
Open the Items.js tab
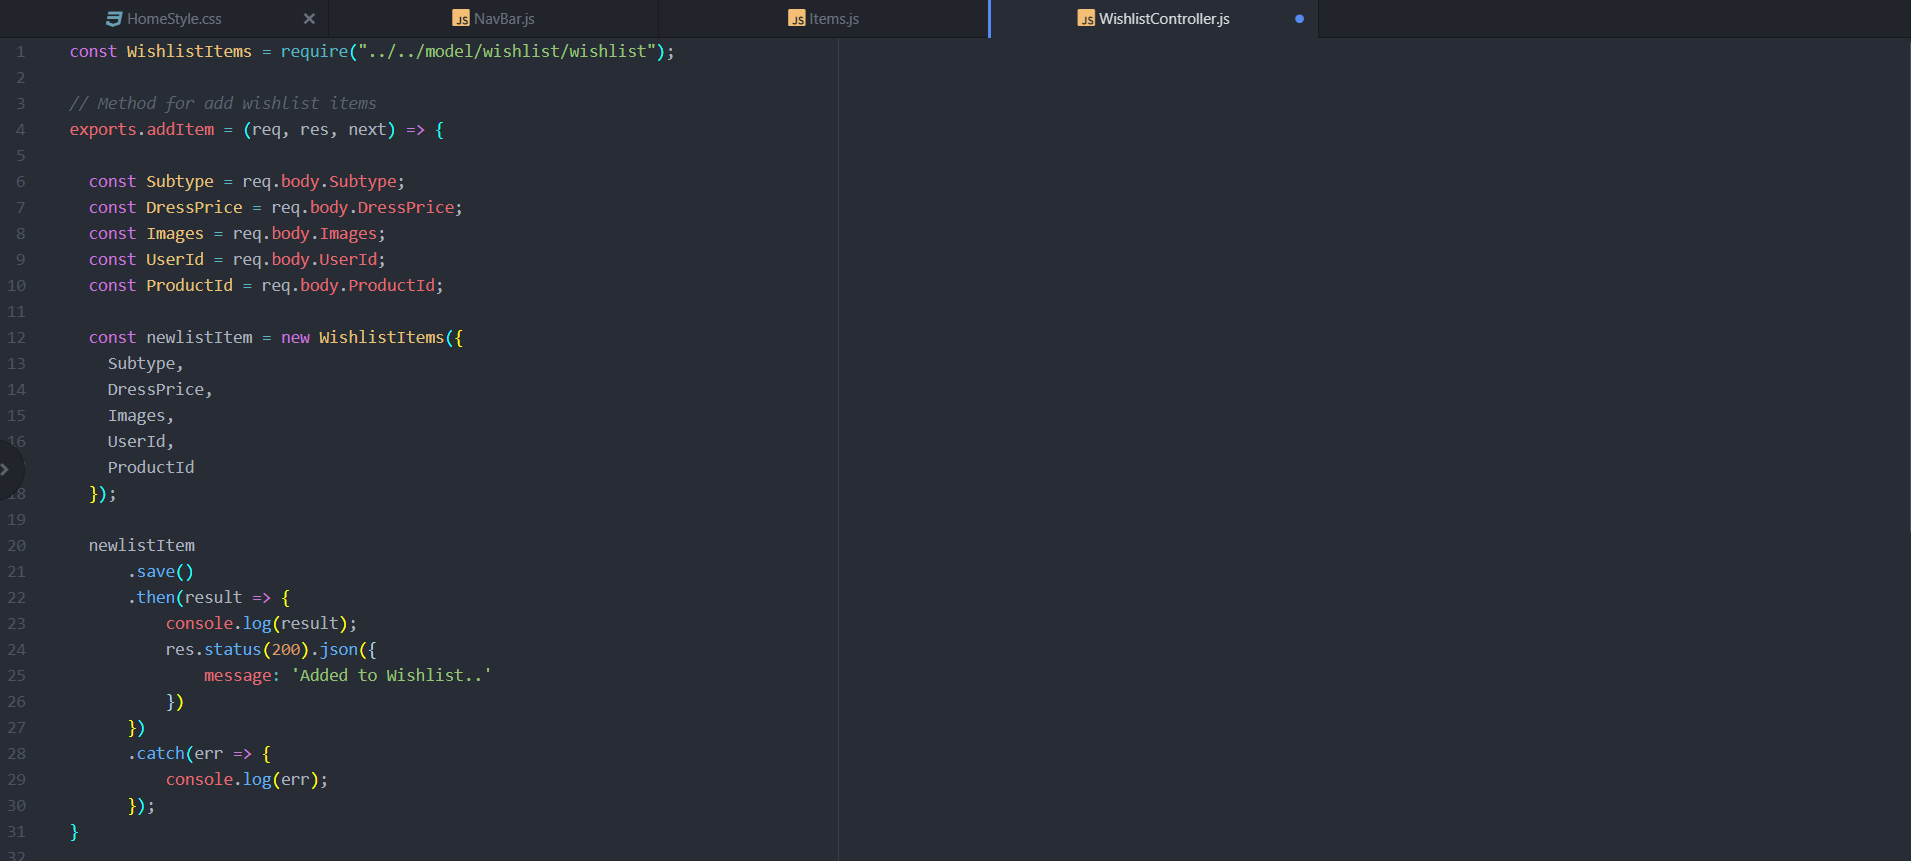[x=833, y=19]
